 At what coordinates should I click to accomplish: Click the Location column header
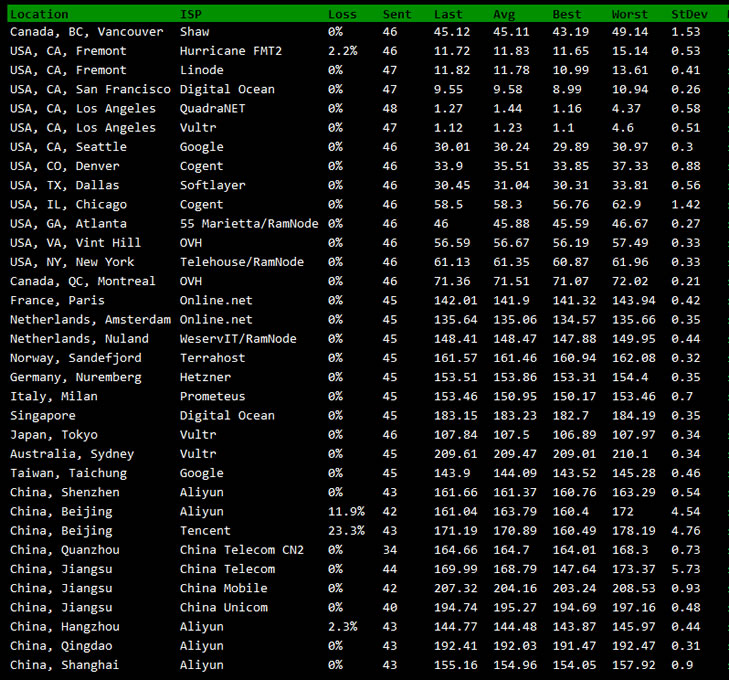(x=39, y=14)
